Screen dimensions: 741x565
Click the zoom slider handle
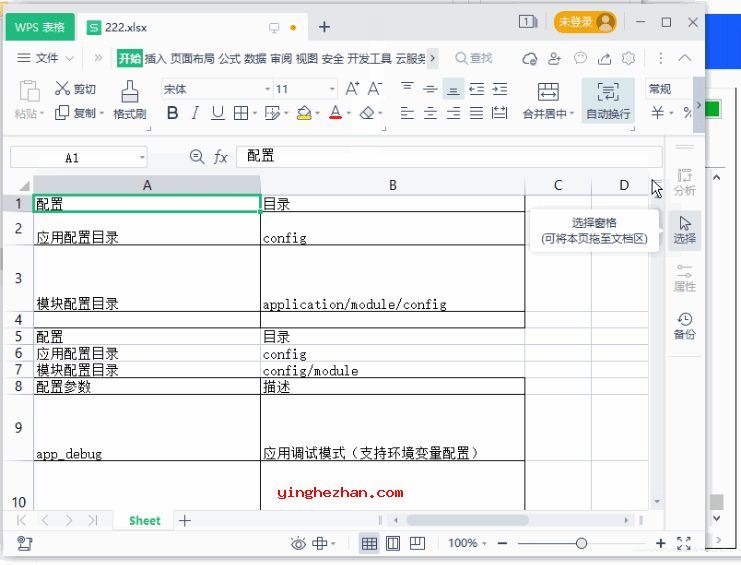581,544
